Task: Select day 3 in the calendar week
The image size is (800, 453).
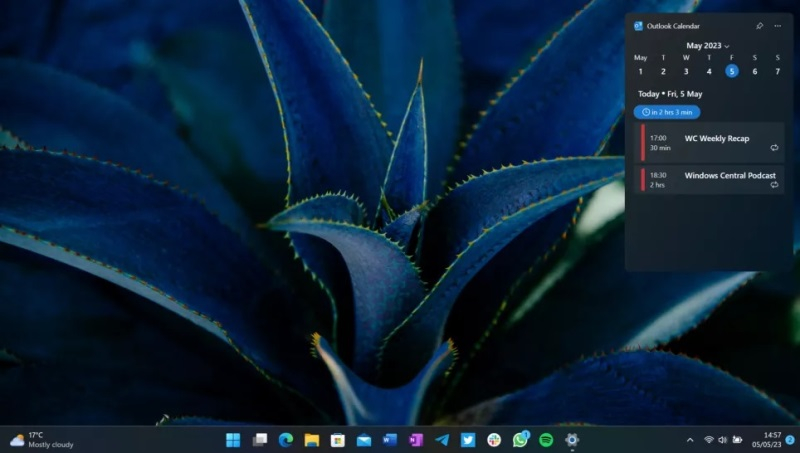Action: tap(686, 71)
